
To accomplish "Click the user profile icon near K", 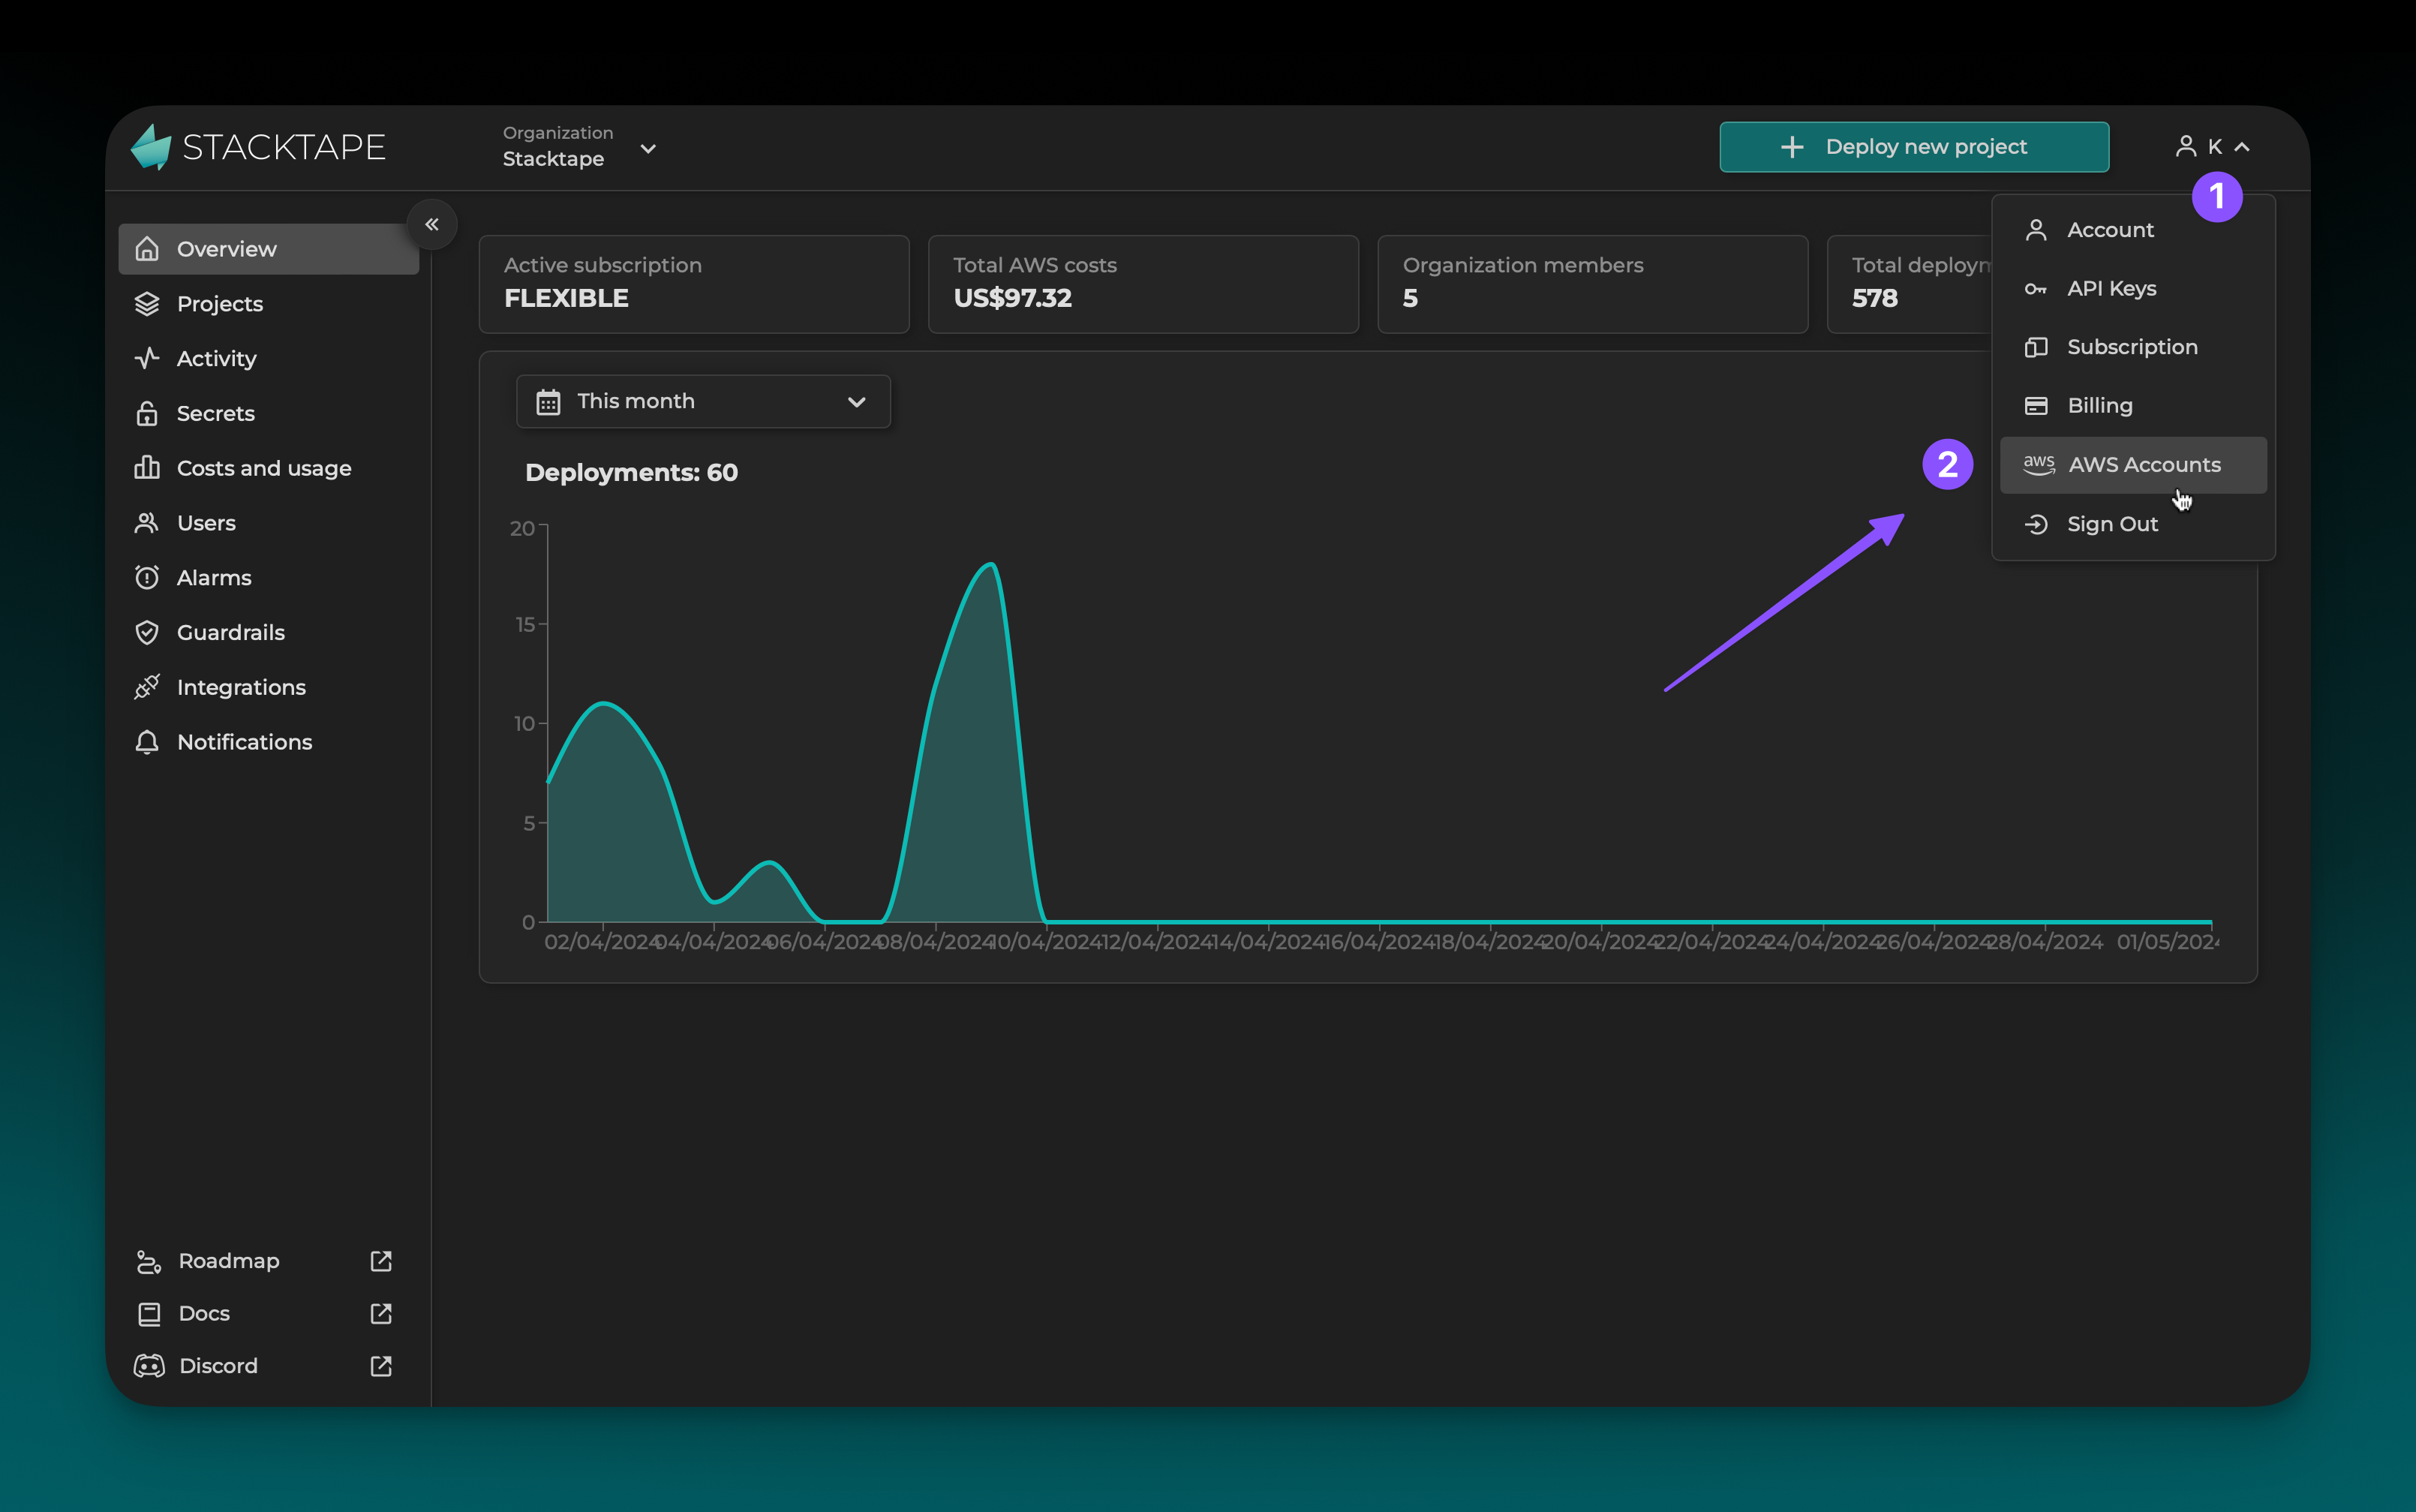I will (x=2186, y=147).
